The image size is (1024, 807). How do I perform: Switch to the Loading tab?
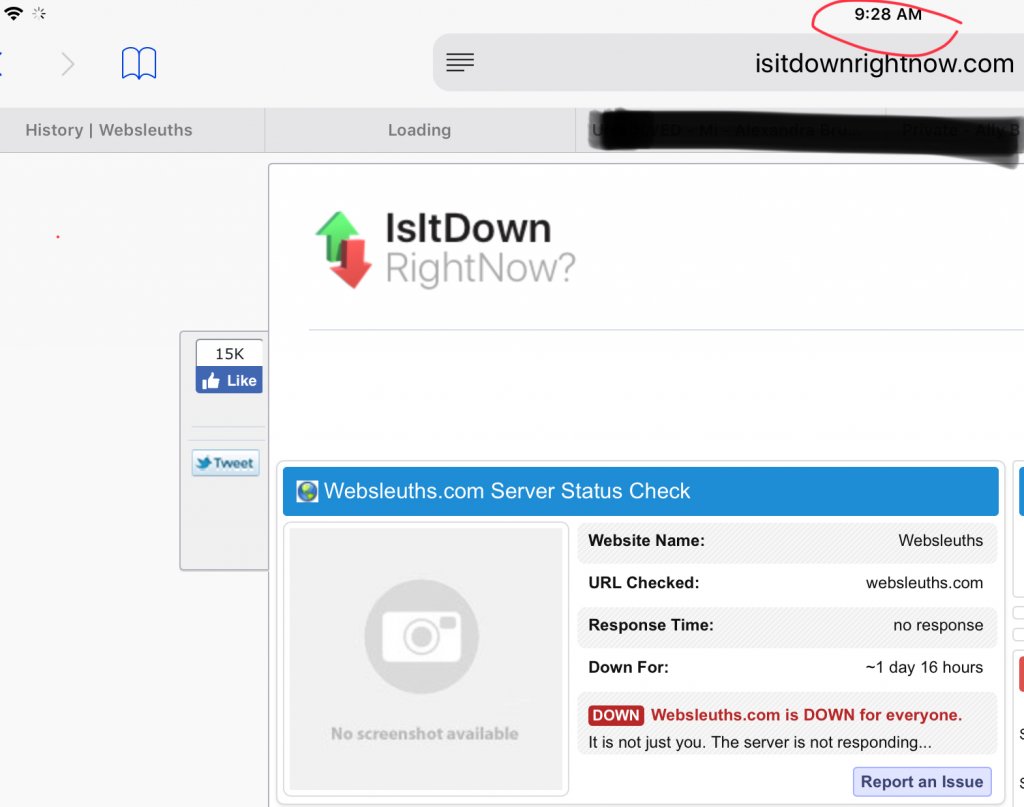click(x=419, y=130)
